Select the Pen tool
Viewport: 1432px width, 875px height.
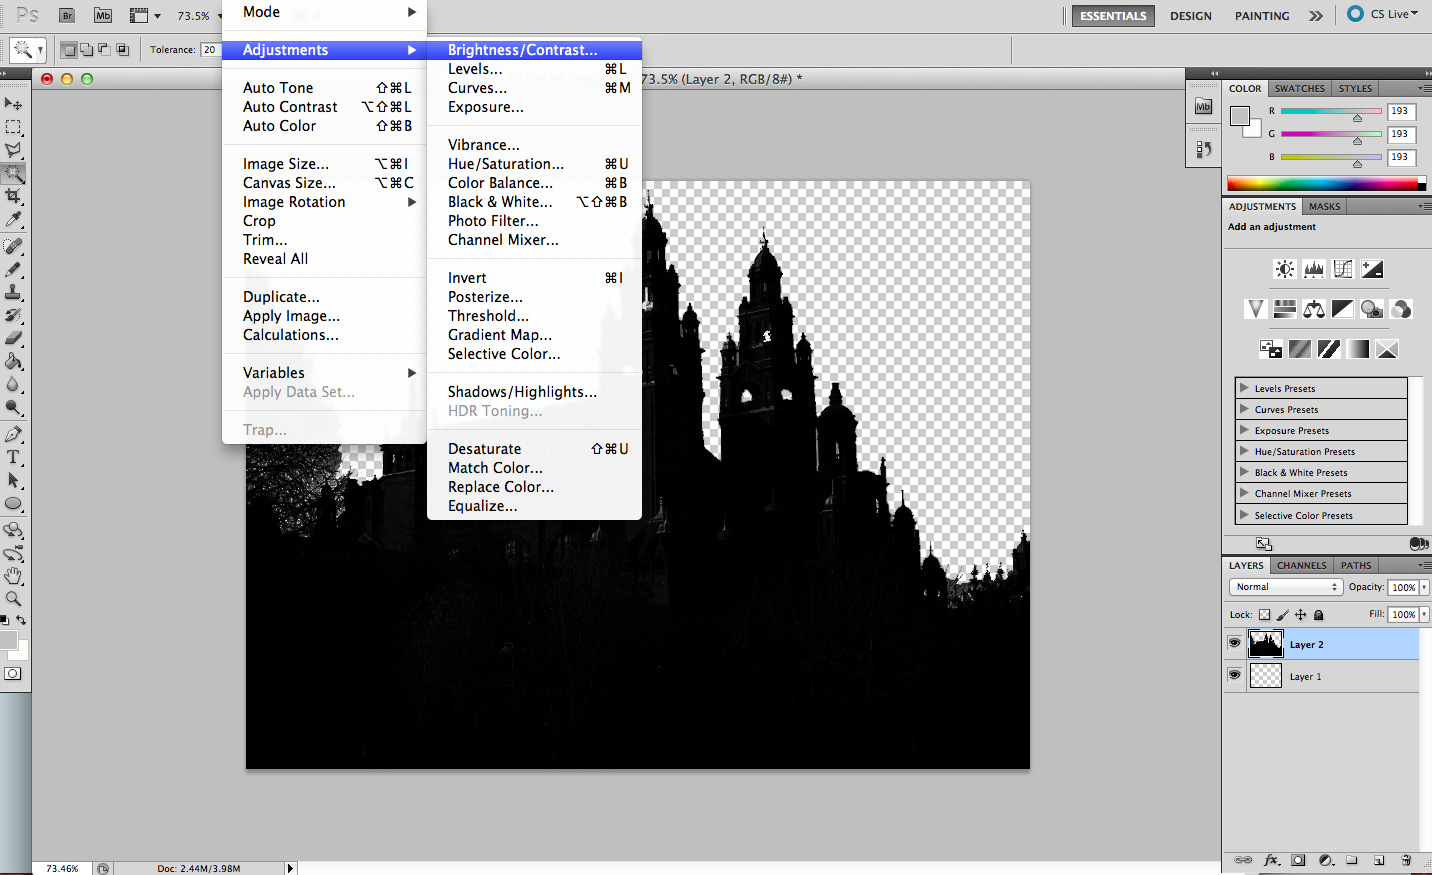click(x=14, y=434)
